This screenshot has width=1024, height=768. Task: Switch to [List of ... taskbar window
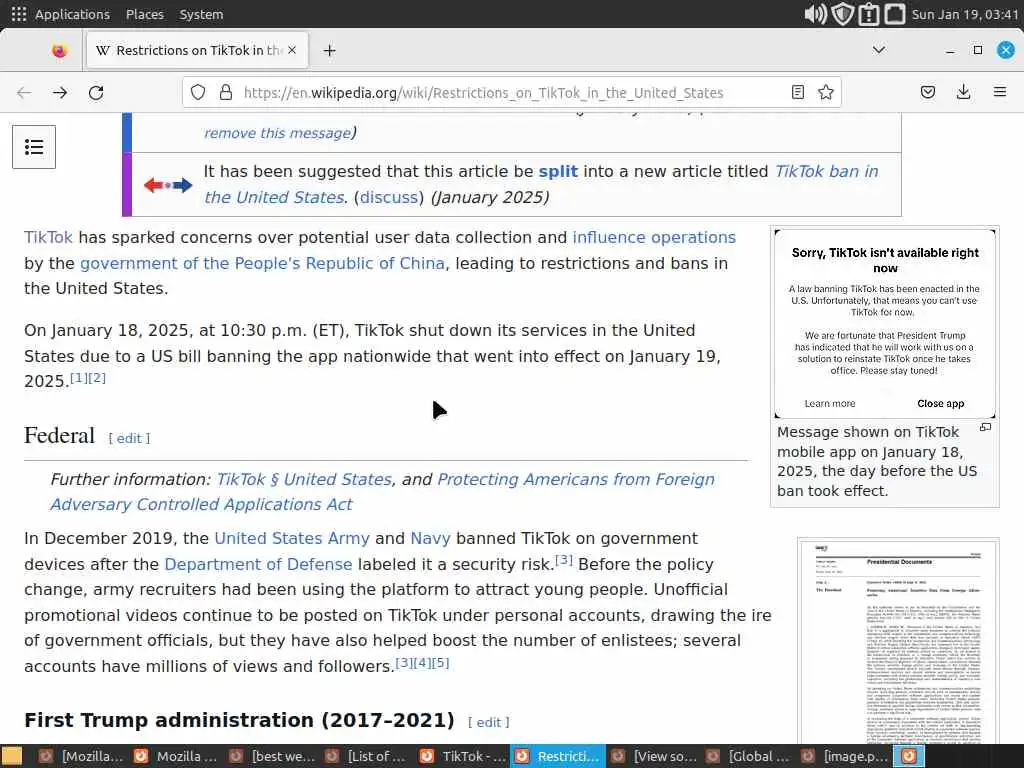[x=366, y=756]
